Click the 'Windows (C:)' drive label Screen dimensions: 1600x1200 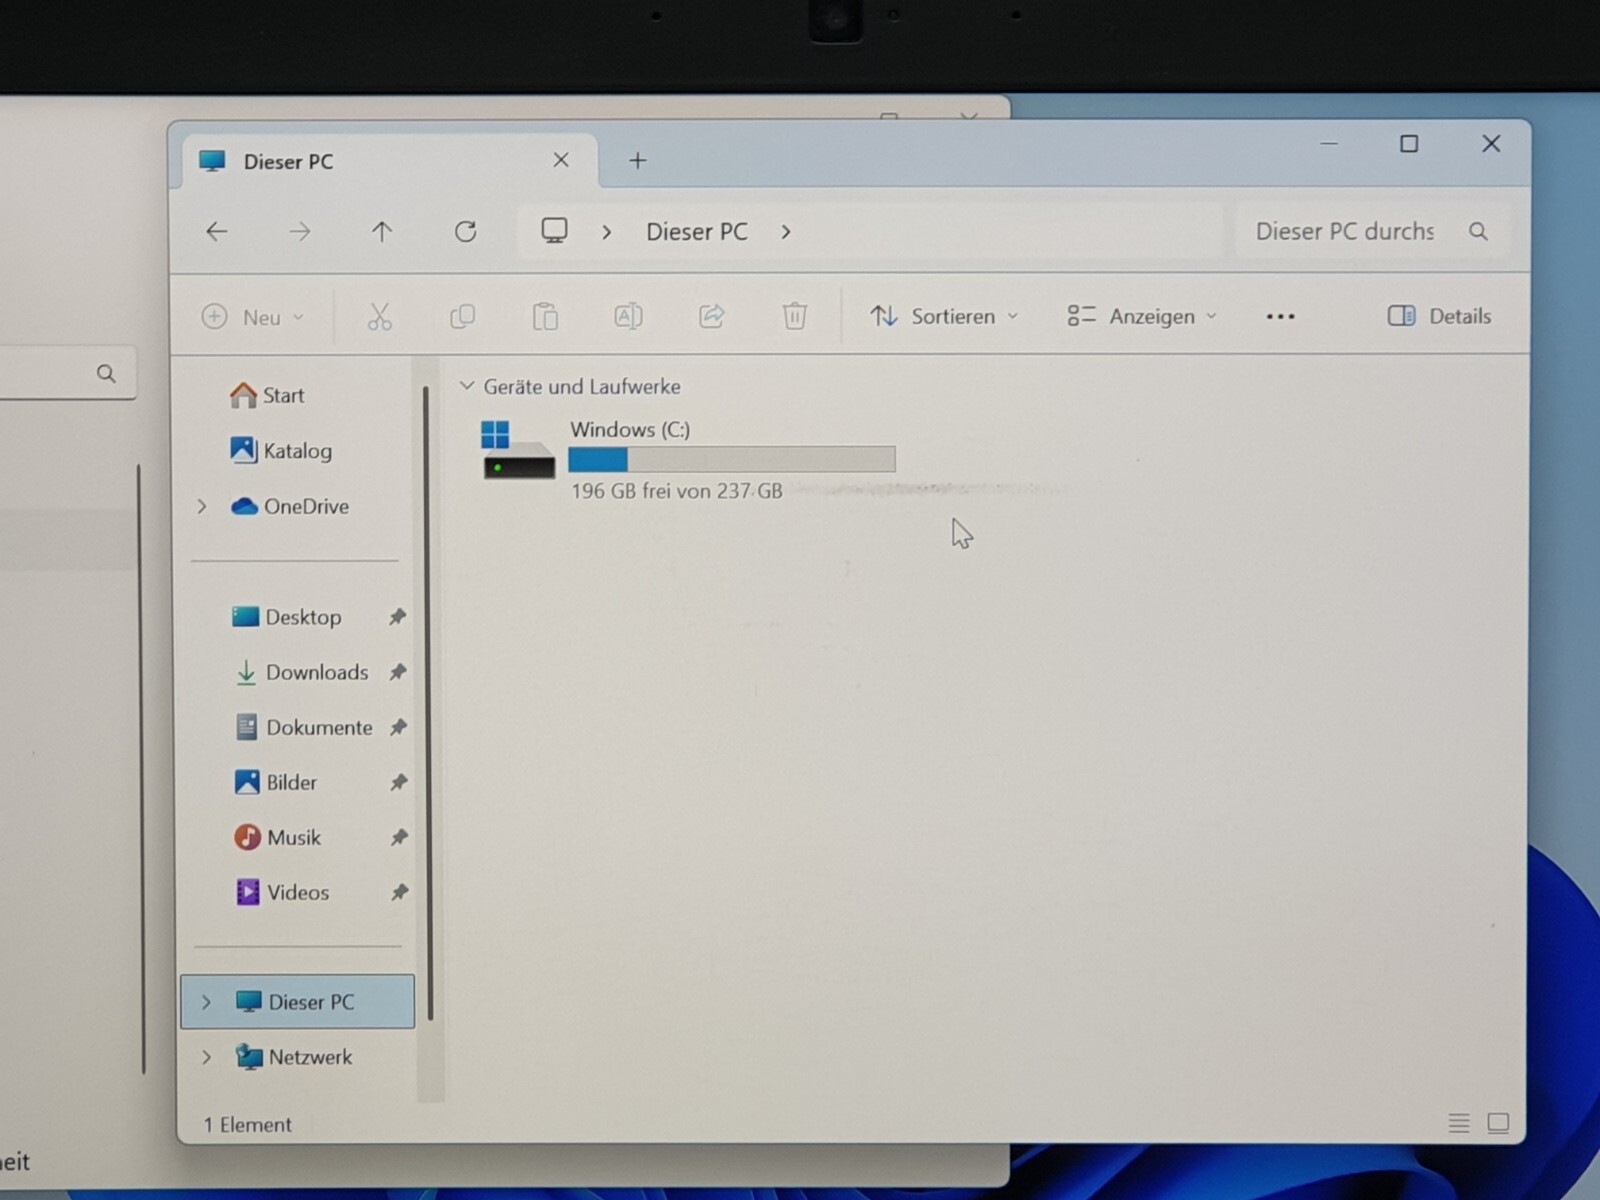(x=630, y=430)
